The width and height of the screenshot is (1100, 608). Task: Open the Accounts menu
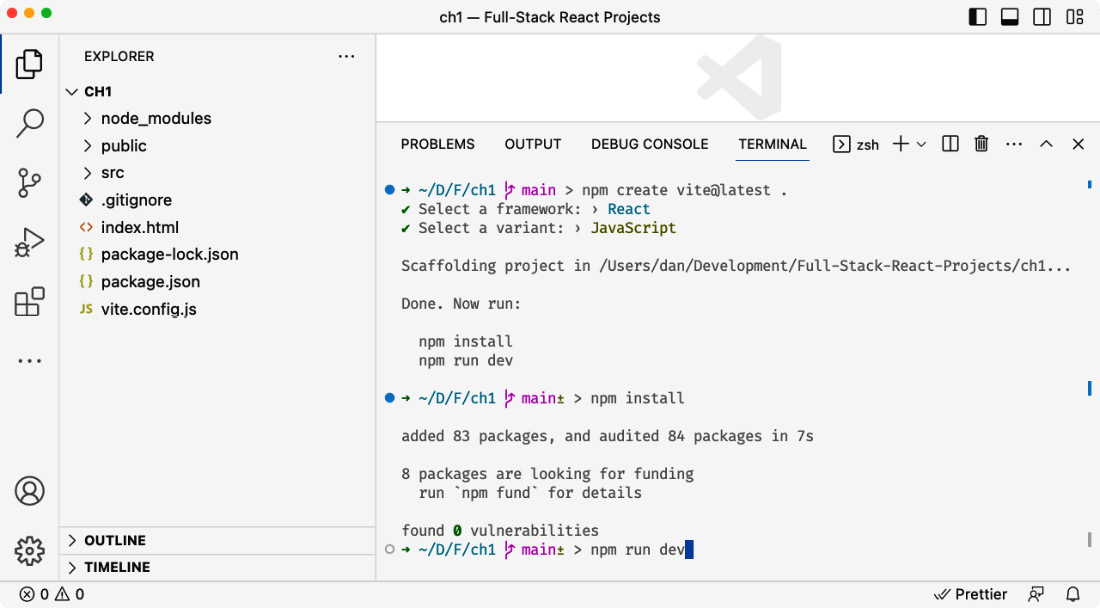click(29, 491)
